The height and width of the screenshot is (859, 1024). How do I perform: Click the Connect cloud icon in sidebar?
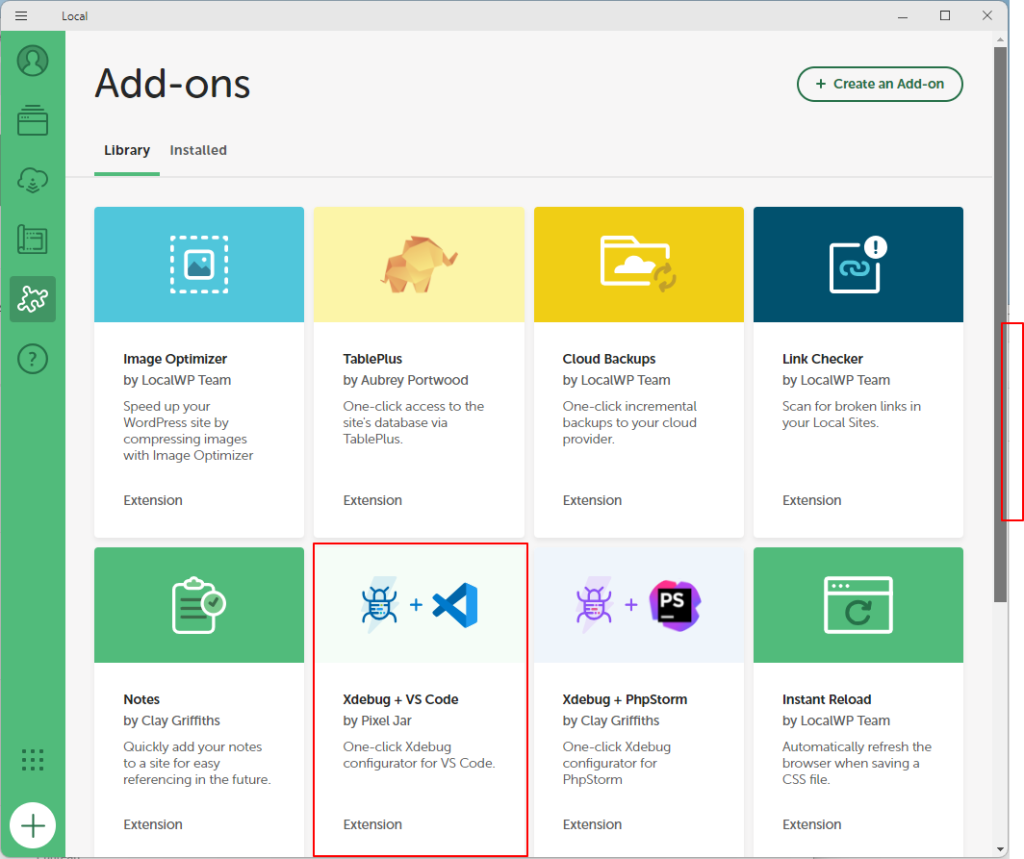(x=33, y=180)
